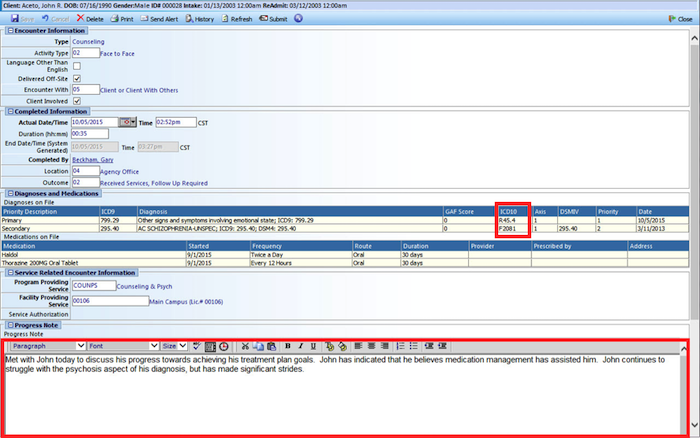Click the blue round help icon after Submit

point(299,18)
